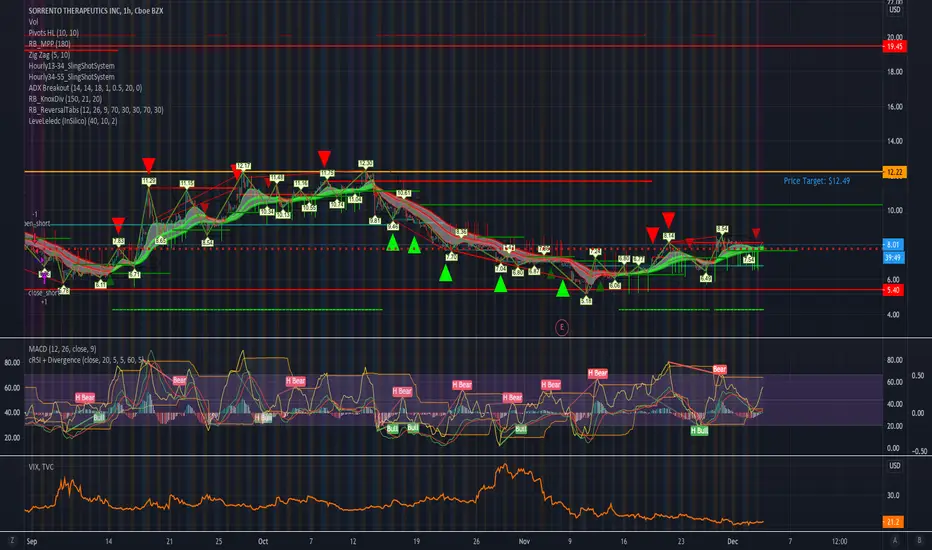Select the LeveLeledc (InSilico) indicator legend

pos(73,121)
